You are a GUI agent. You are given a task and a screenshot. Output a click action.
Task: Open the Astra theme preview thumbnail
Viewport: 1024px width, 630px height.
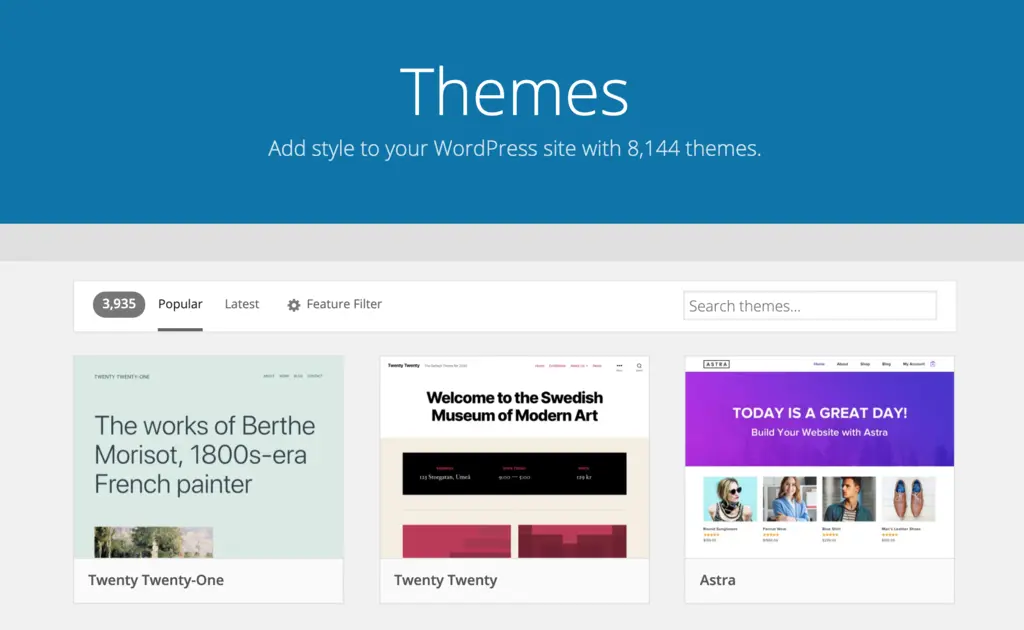click(820, 457)
